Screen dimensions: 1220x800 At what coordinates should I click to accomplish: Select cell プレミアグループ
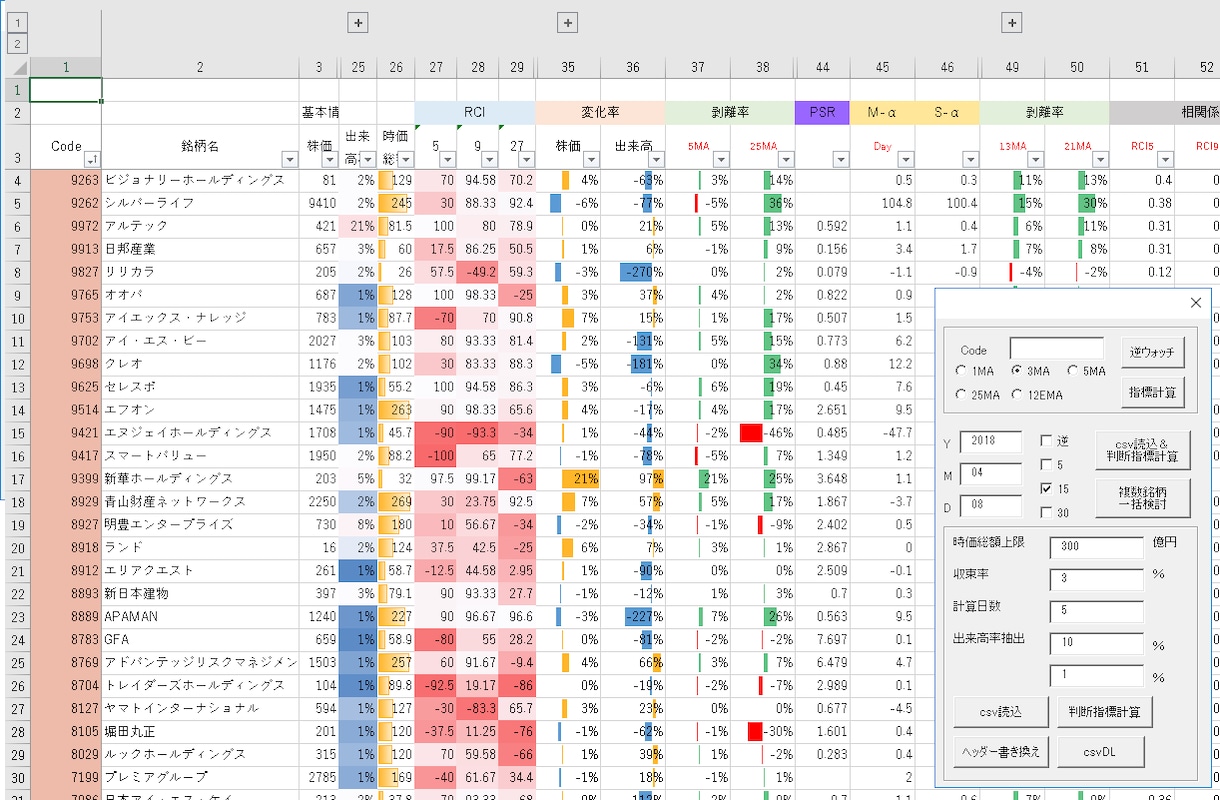pyautogui.click(x=200, y=777)
